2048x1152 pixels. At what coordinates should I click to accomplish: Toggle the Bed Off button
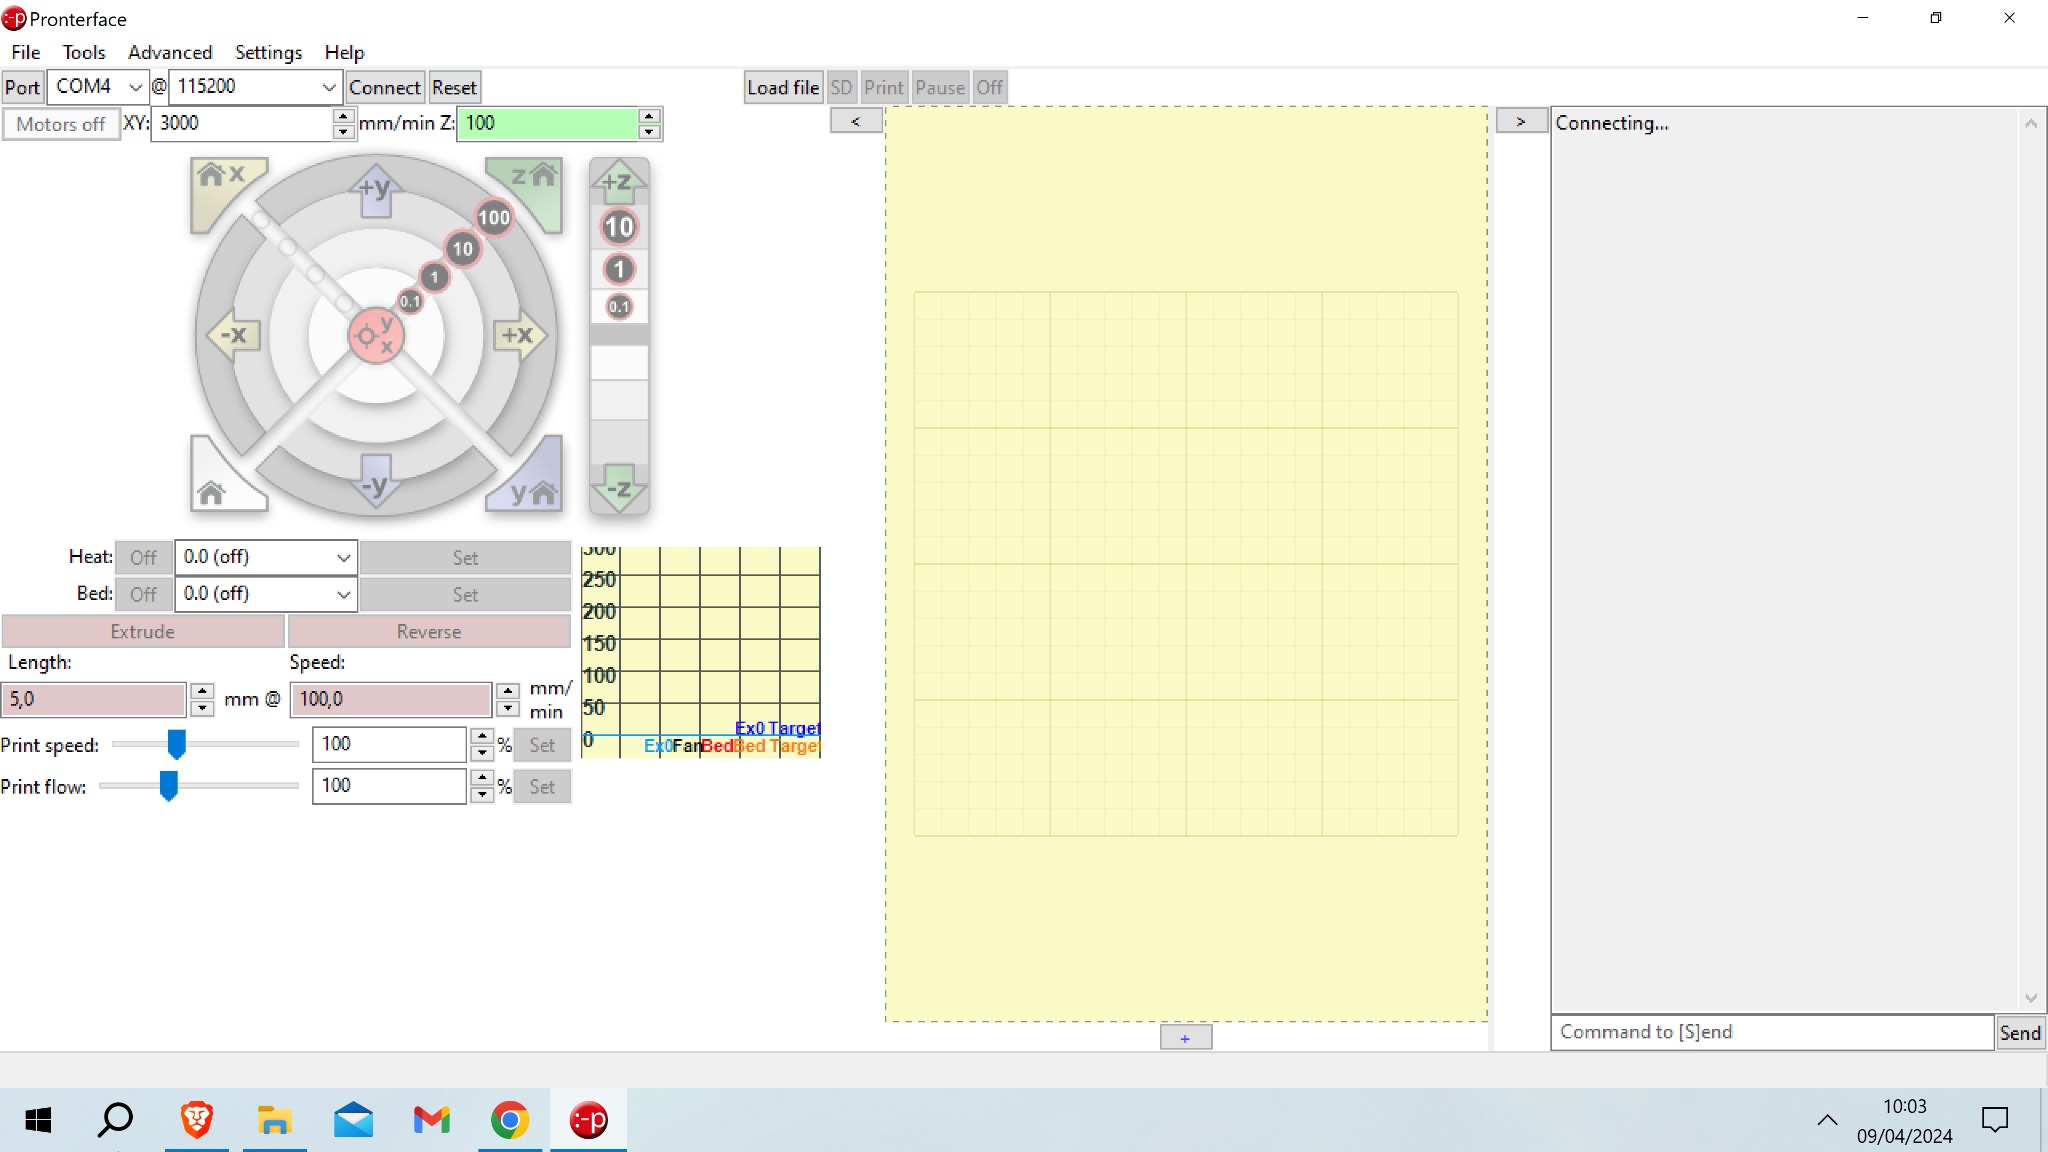pyautogui.click(x=143, y=594)
